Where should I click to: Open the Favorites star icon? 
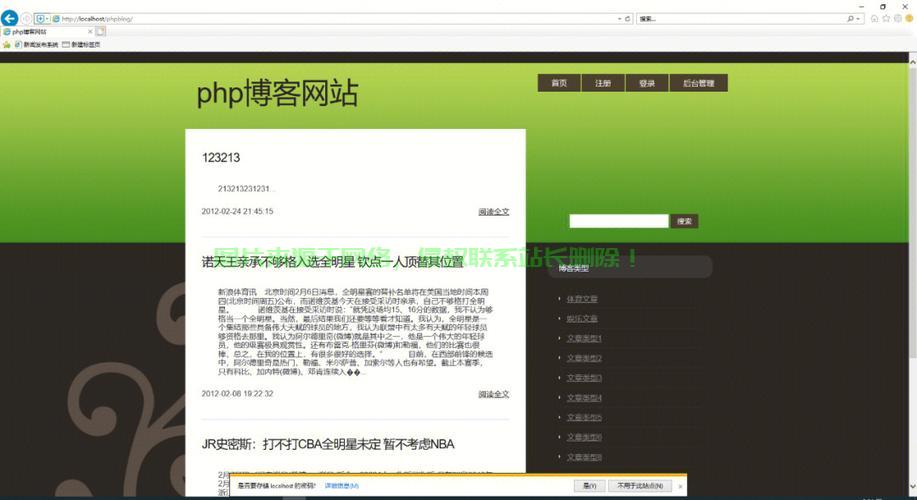(886, 19)
